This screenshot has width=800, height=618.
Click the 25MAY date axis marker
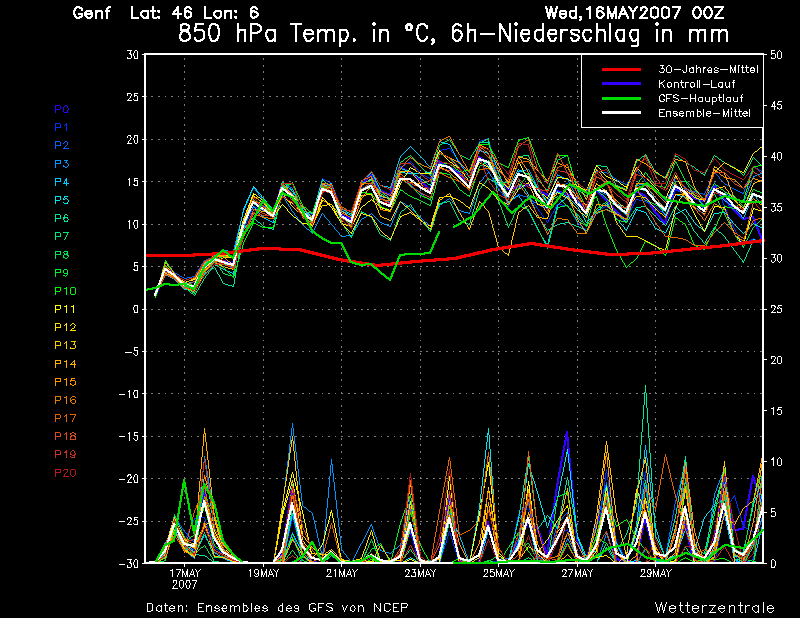(x=498, y=574)
